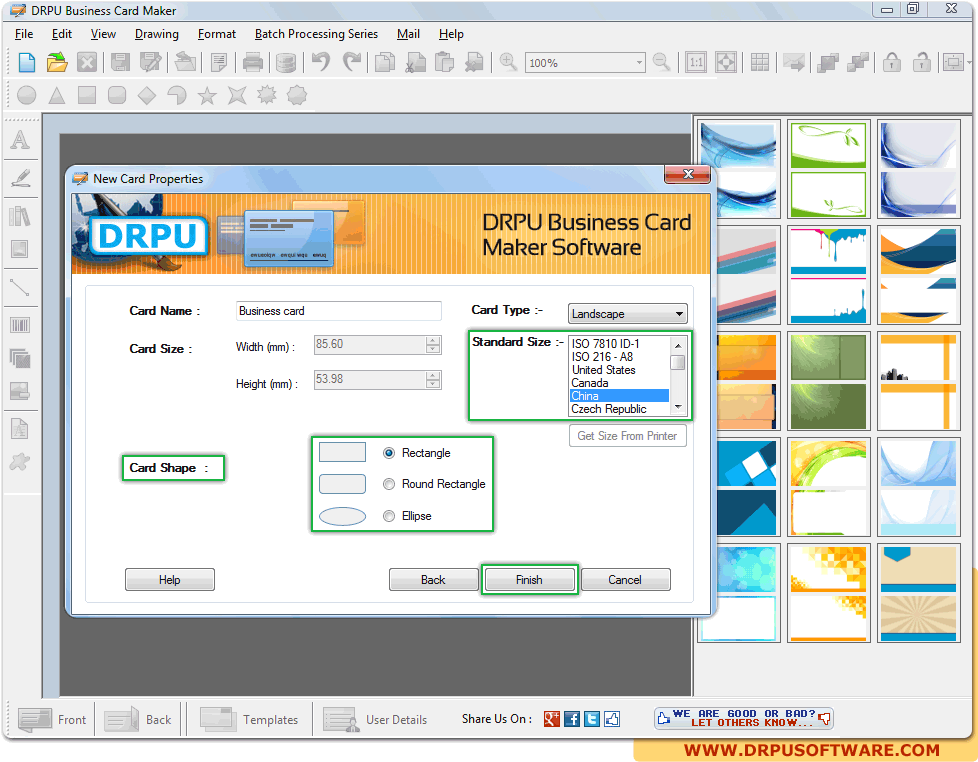Select the pencil drawing tool in sidebar
Image resolution: width=978 pixels, height=762 pixels.
[x=20, y=178]
